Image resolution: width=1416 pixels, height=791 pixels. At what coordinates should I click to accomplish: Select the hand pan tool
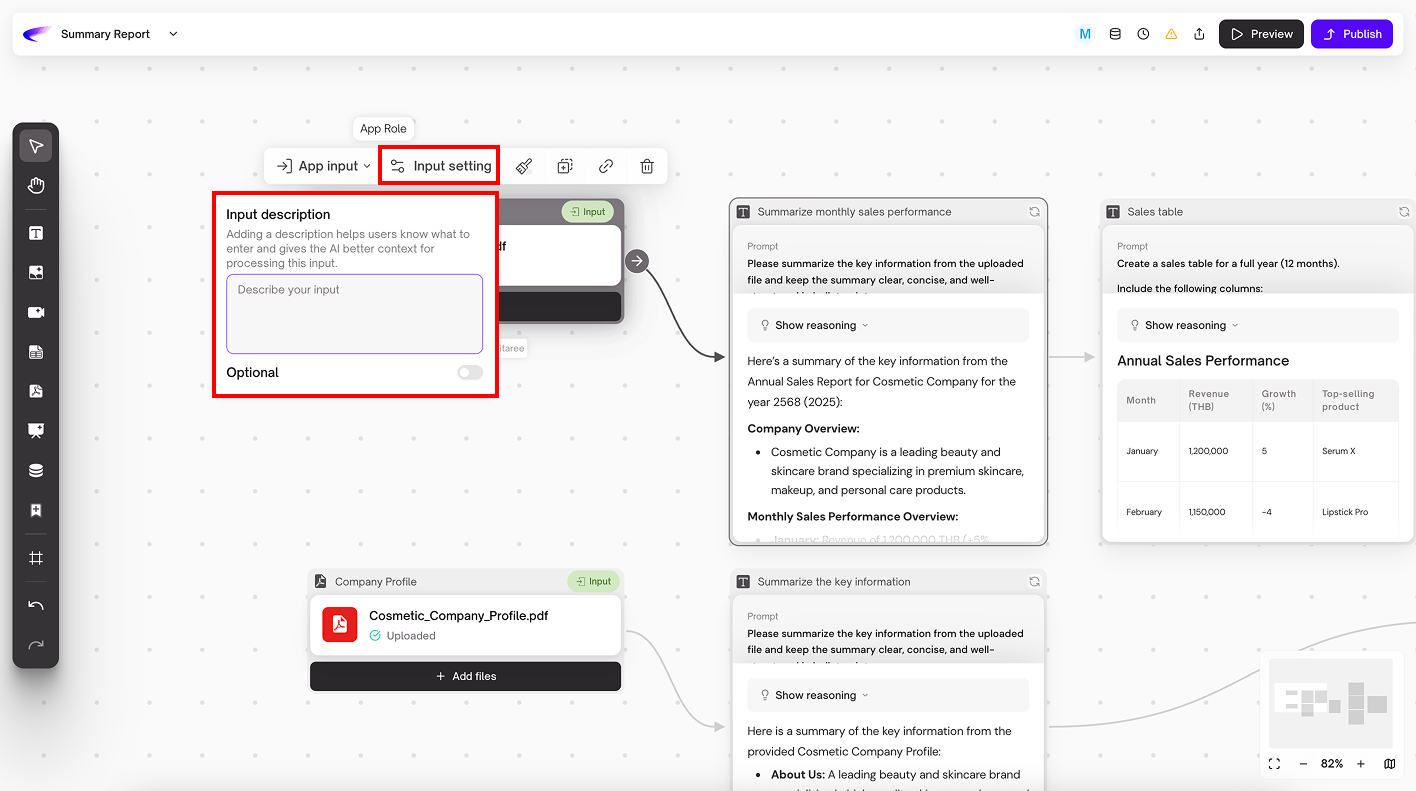(x=36, y=186)
